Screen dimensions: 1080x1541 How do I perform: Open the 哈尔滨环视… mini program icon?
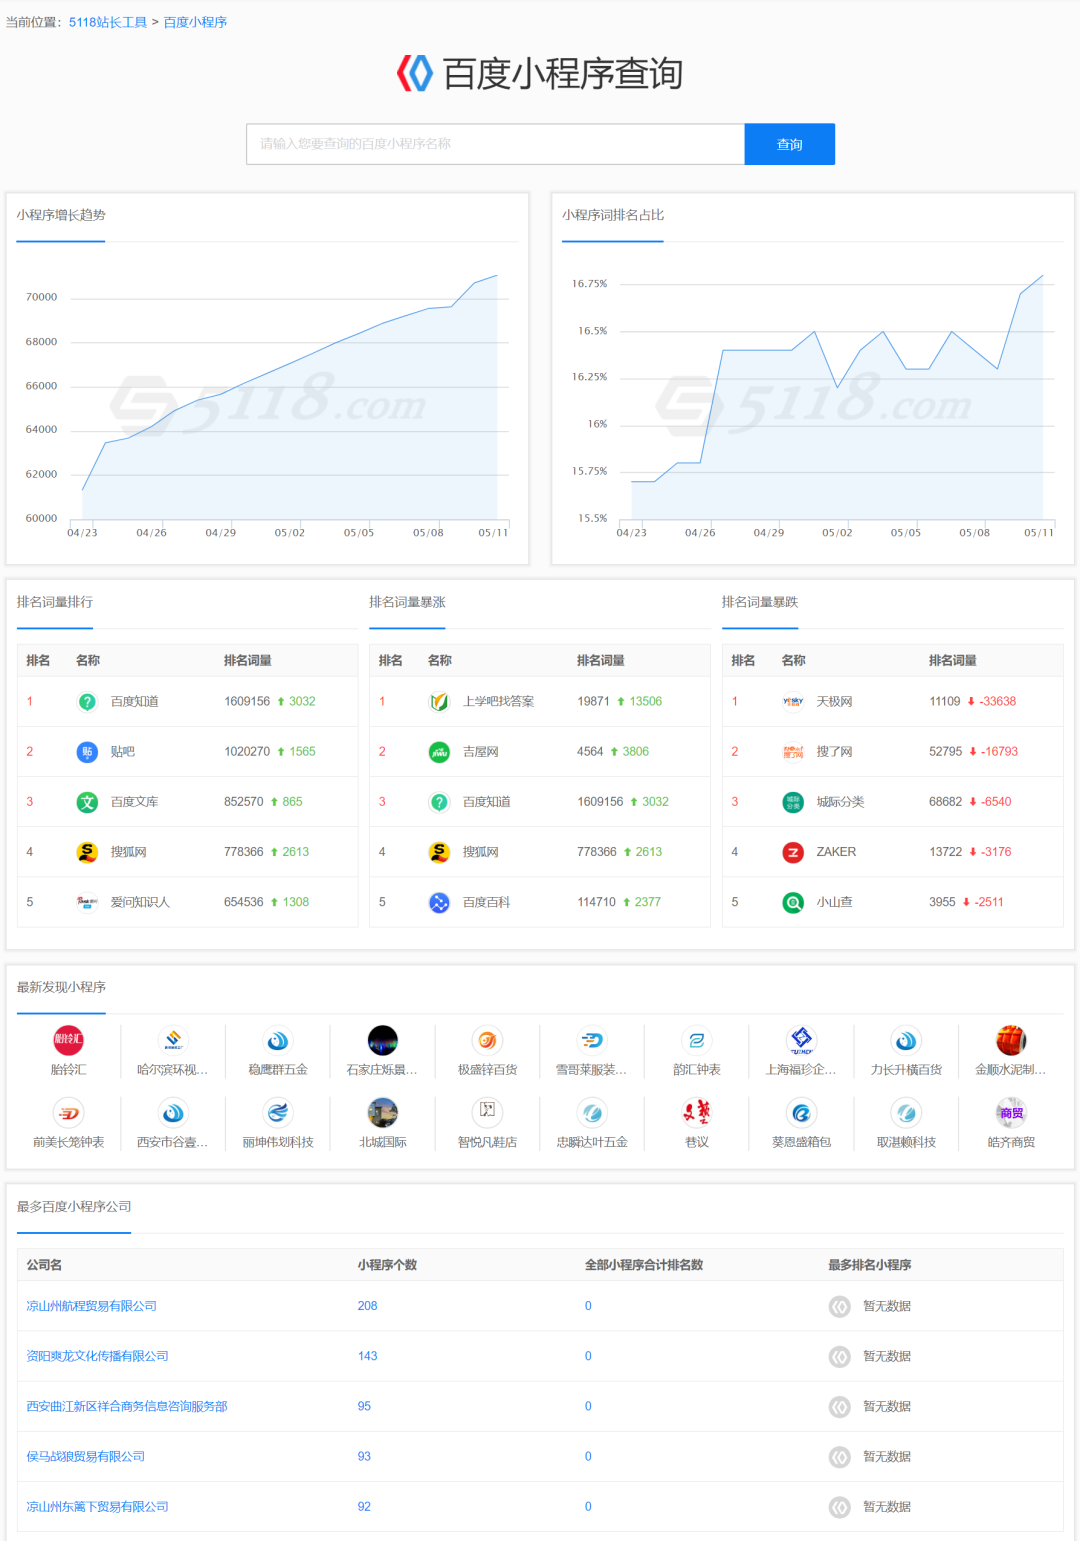tap(173, 1040)
